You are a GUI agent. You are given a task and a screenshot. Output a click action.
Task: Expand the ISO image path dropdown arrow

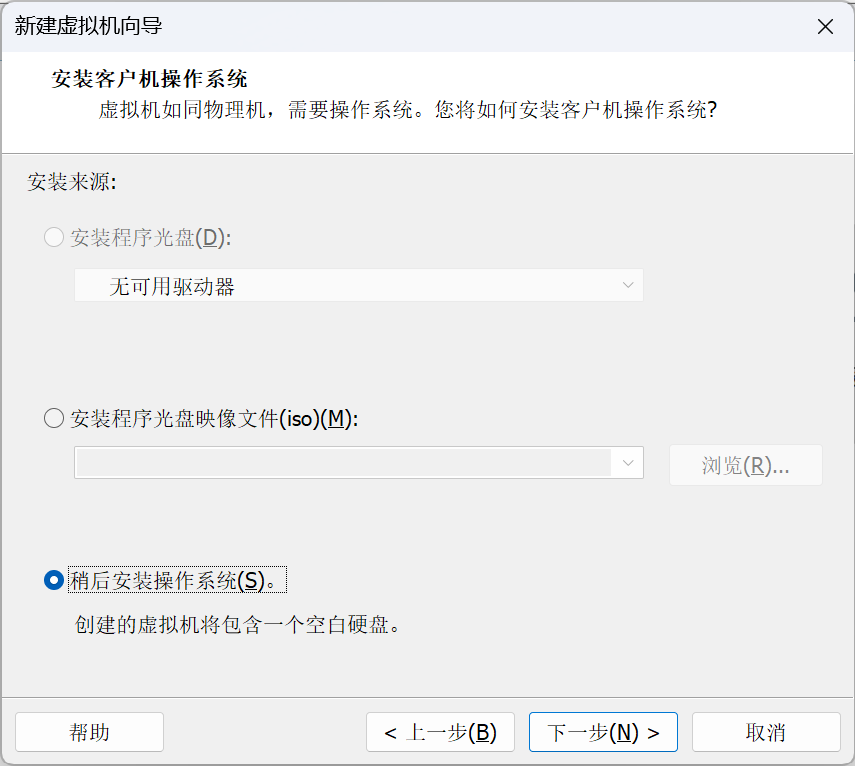[628, 463]
